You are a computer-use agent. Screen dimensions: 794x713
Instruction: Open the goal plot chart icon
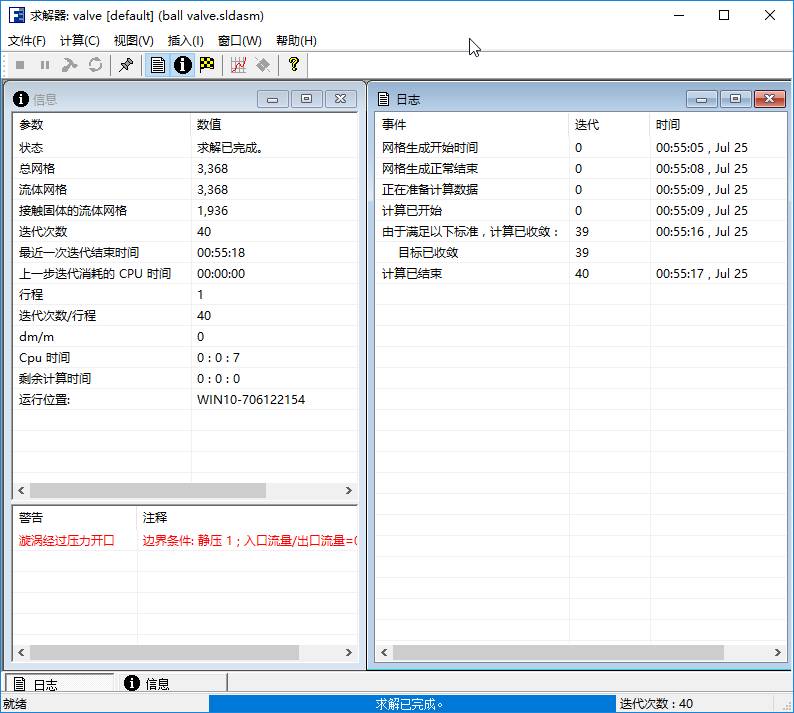(238, 65)
